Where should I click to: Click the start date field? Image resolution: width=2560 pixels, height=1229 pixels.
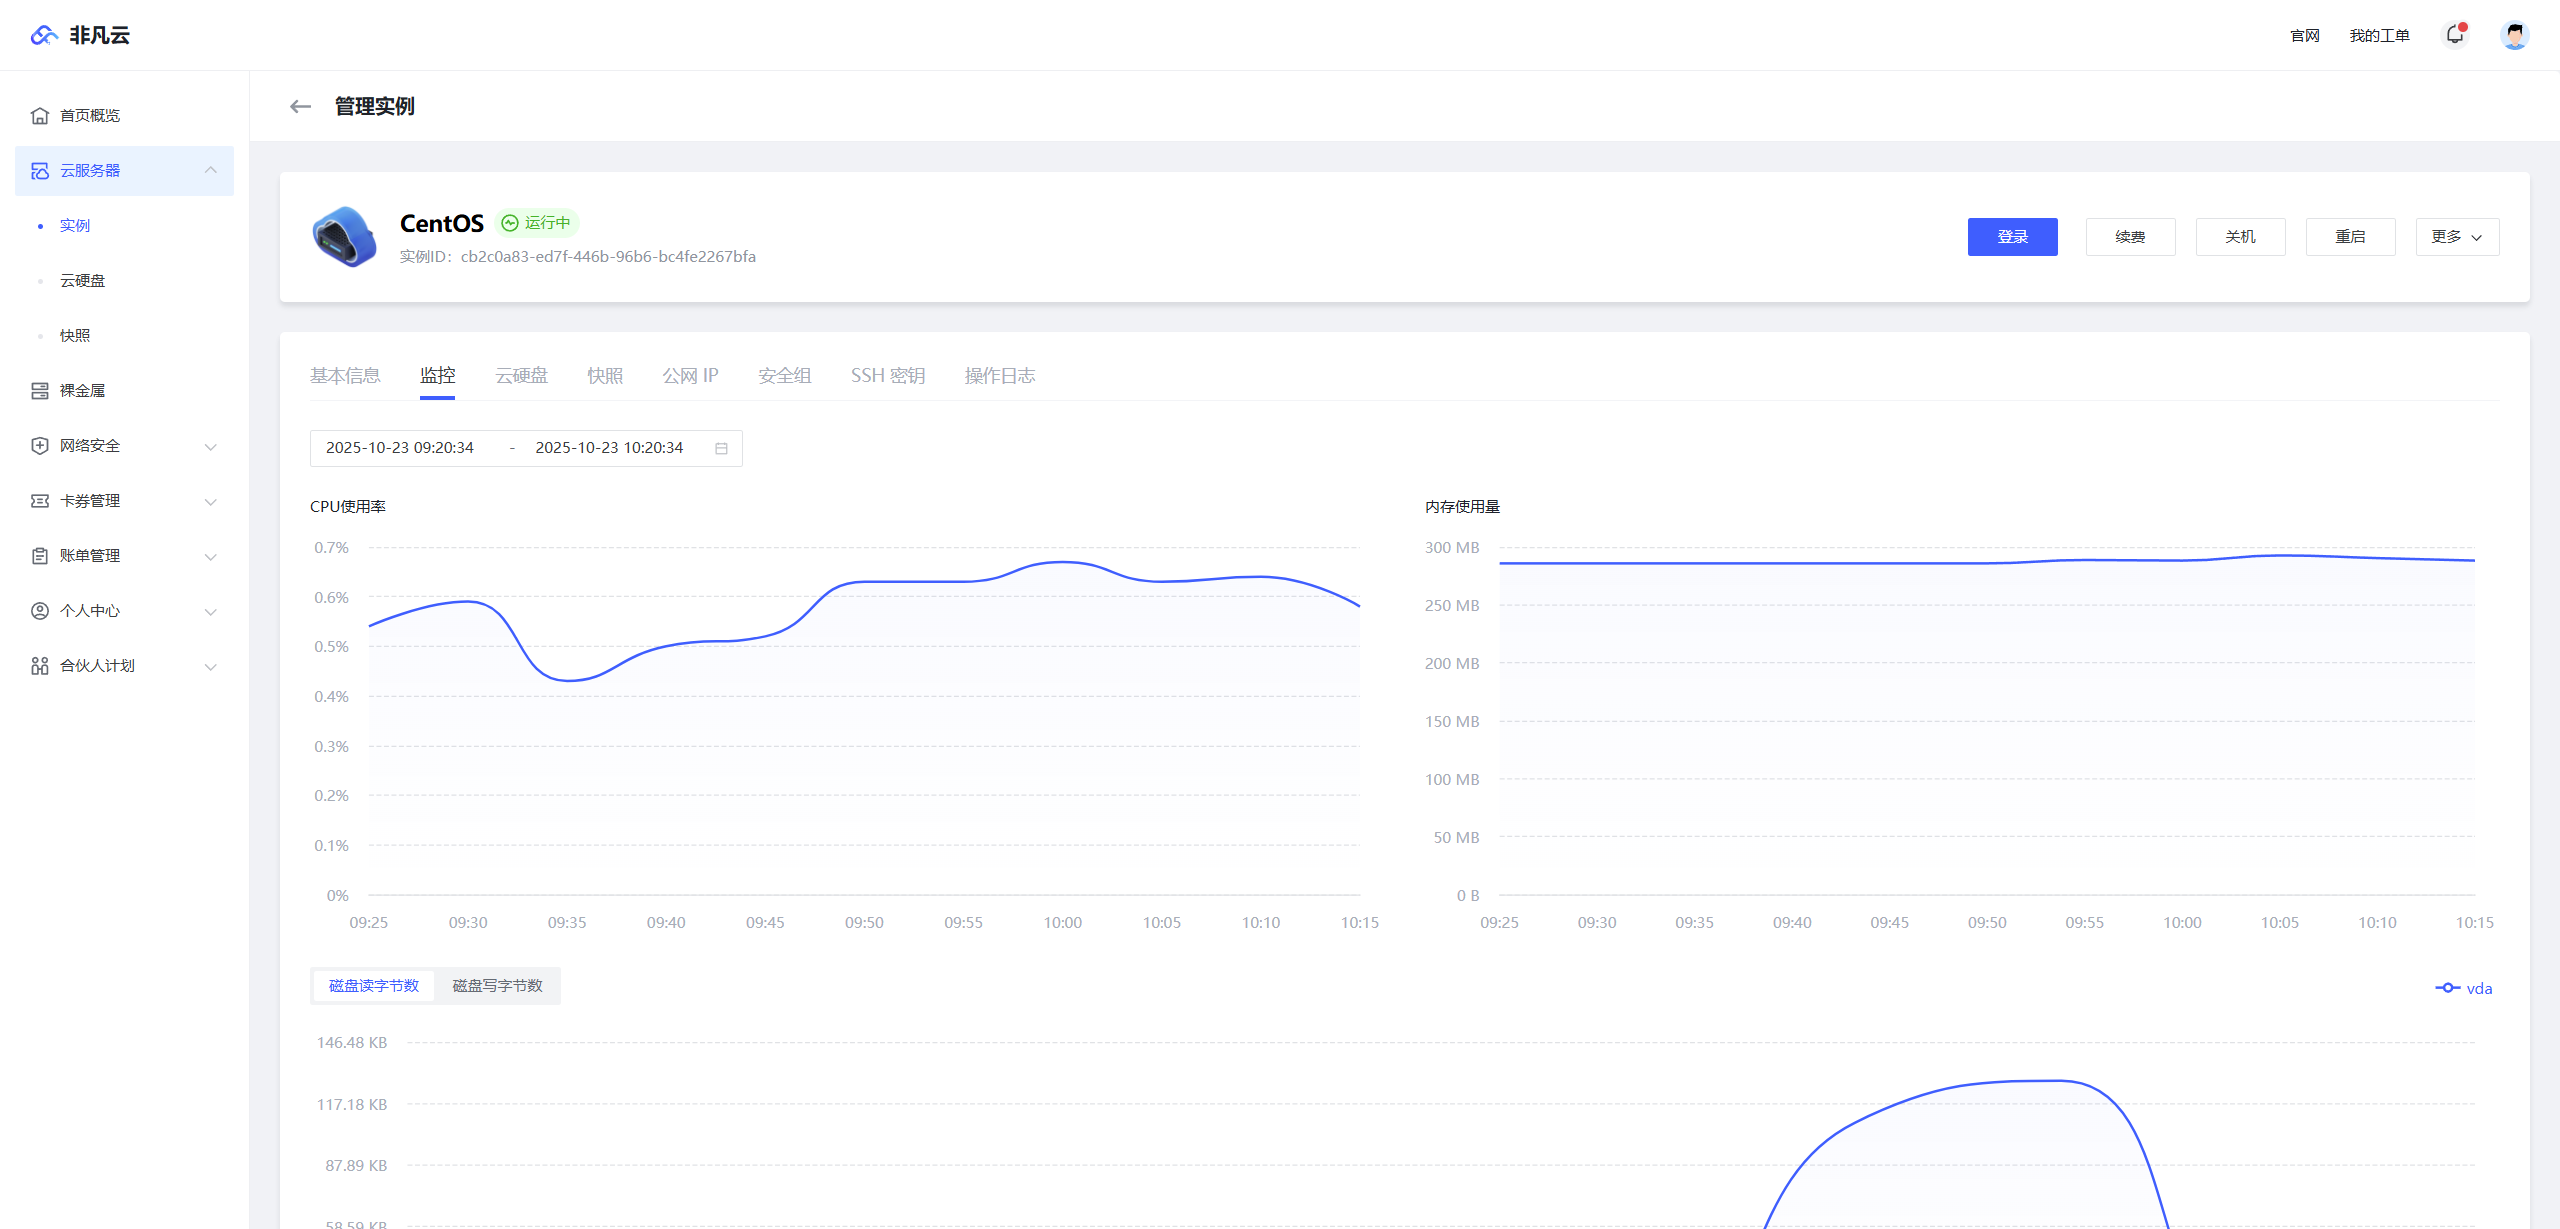pos(400,448)
